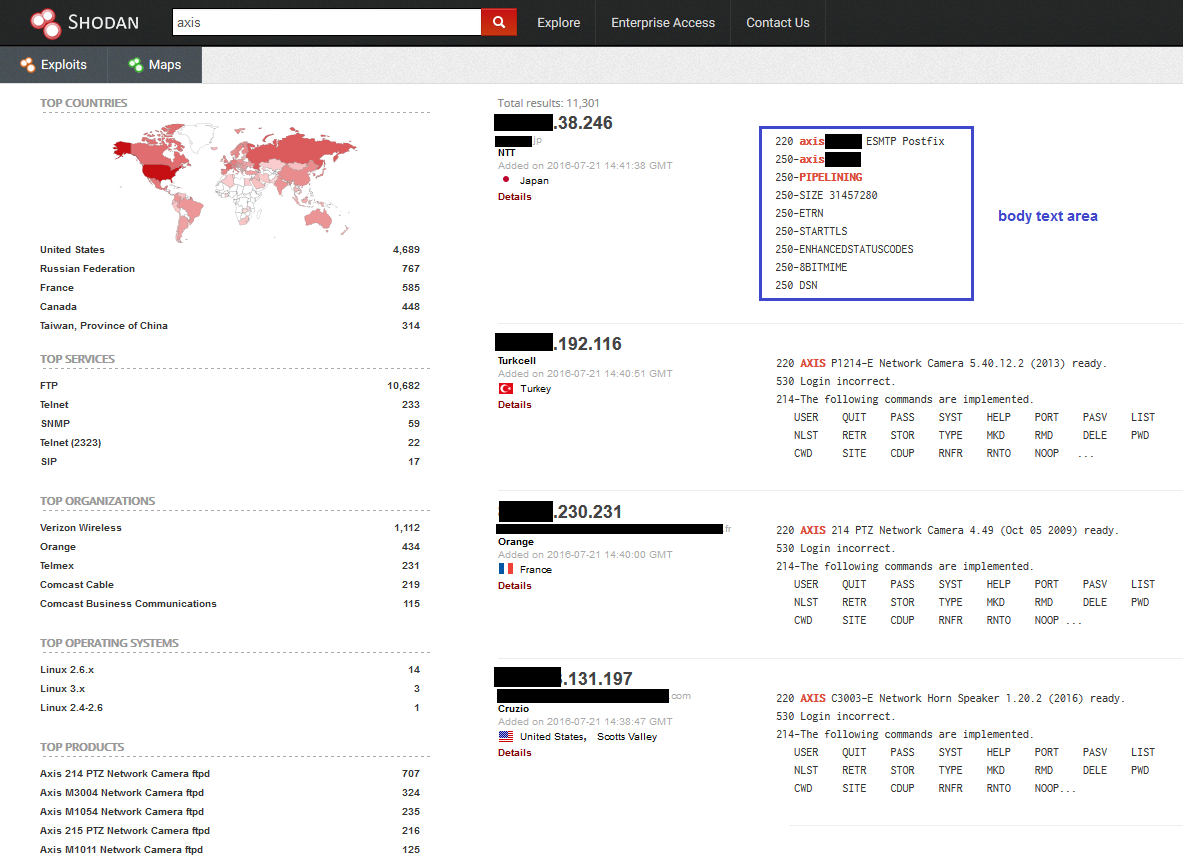
Task: Click the 'AXIS P1214-E Network Camera' banner line
Action: tap(941, 363)
